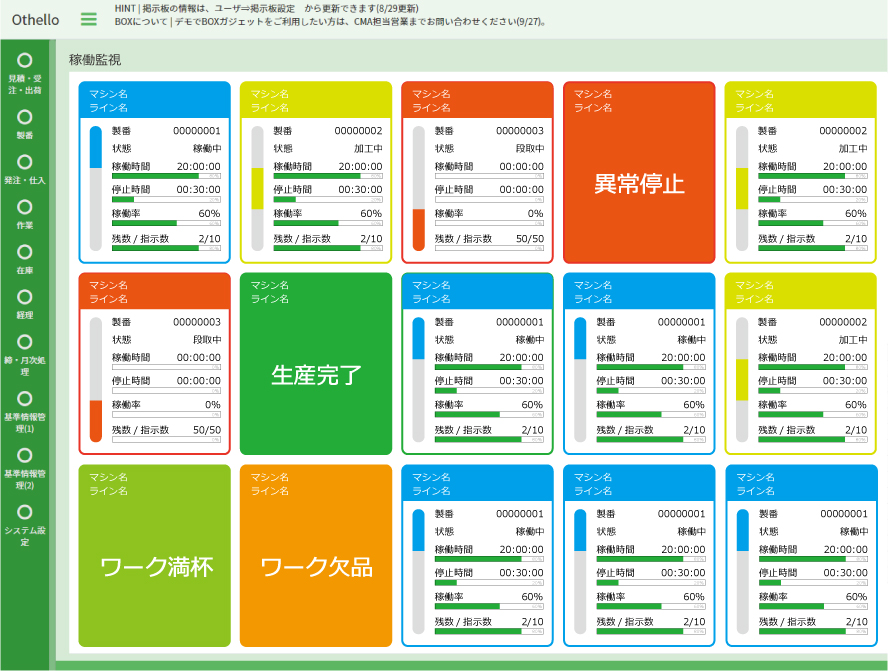Image resolution: width=888 pixels, height=671 pixels.
Task: Click the HINT bulletin board notice text
Action: coord(266,8)
